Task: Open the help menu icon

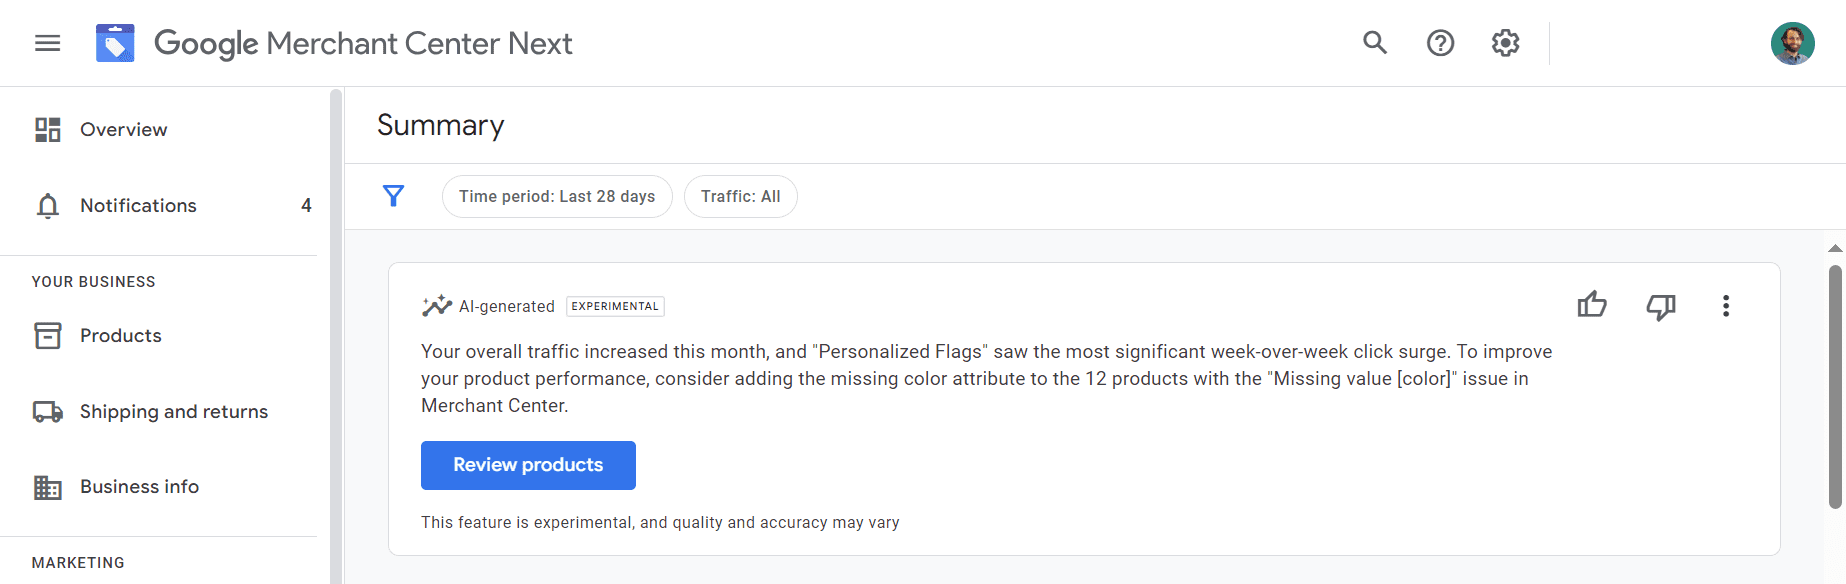Action: (1440, 43)
